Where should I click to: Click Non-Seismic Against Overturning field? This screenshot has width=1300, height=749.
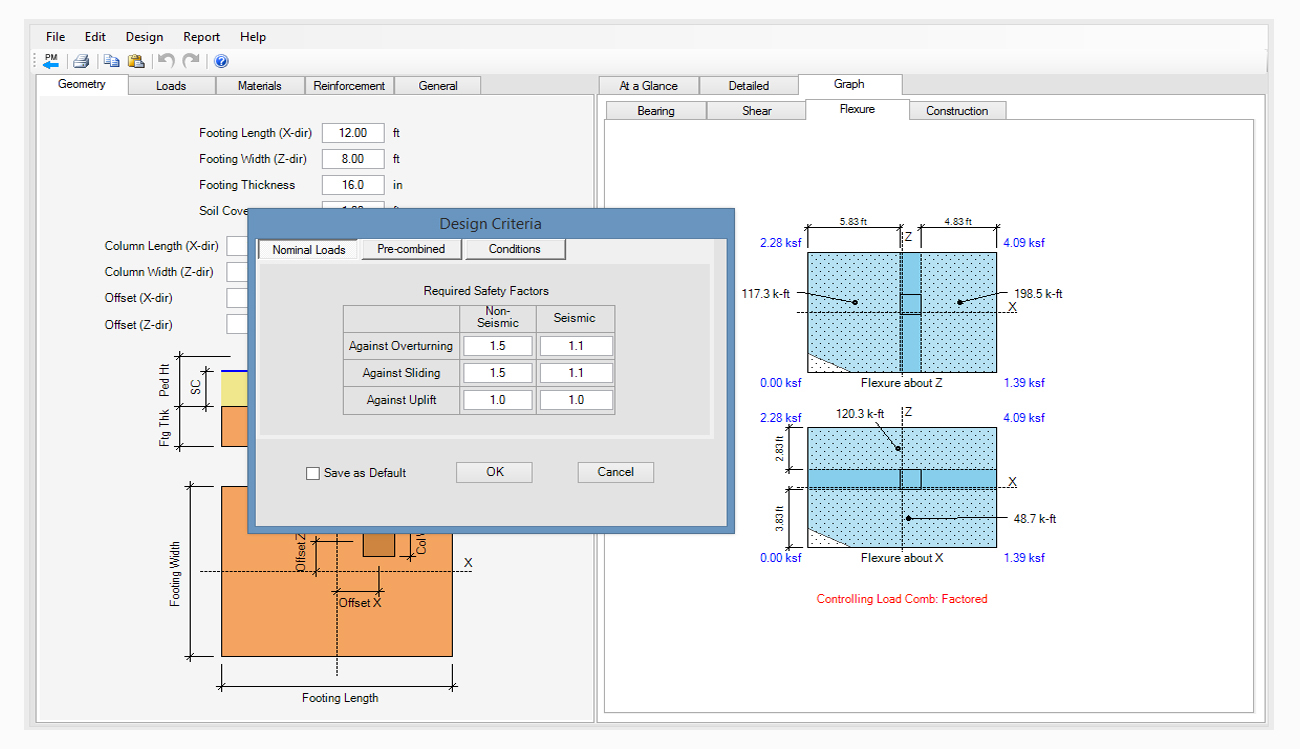[x=498, y=346]
